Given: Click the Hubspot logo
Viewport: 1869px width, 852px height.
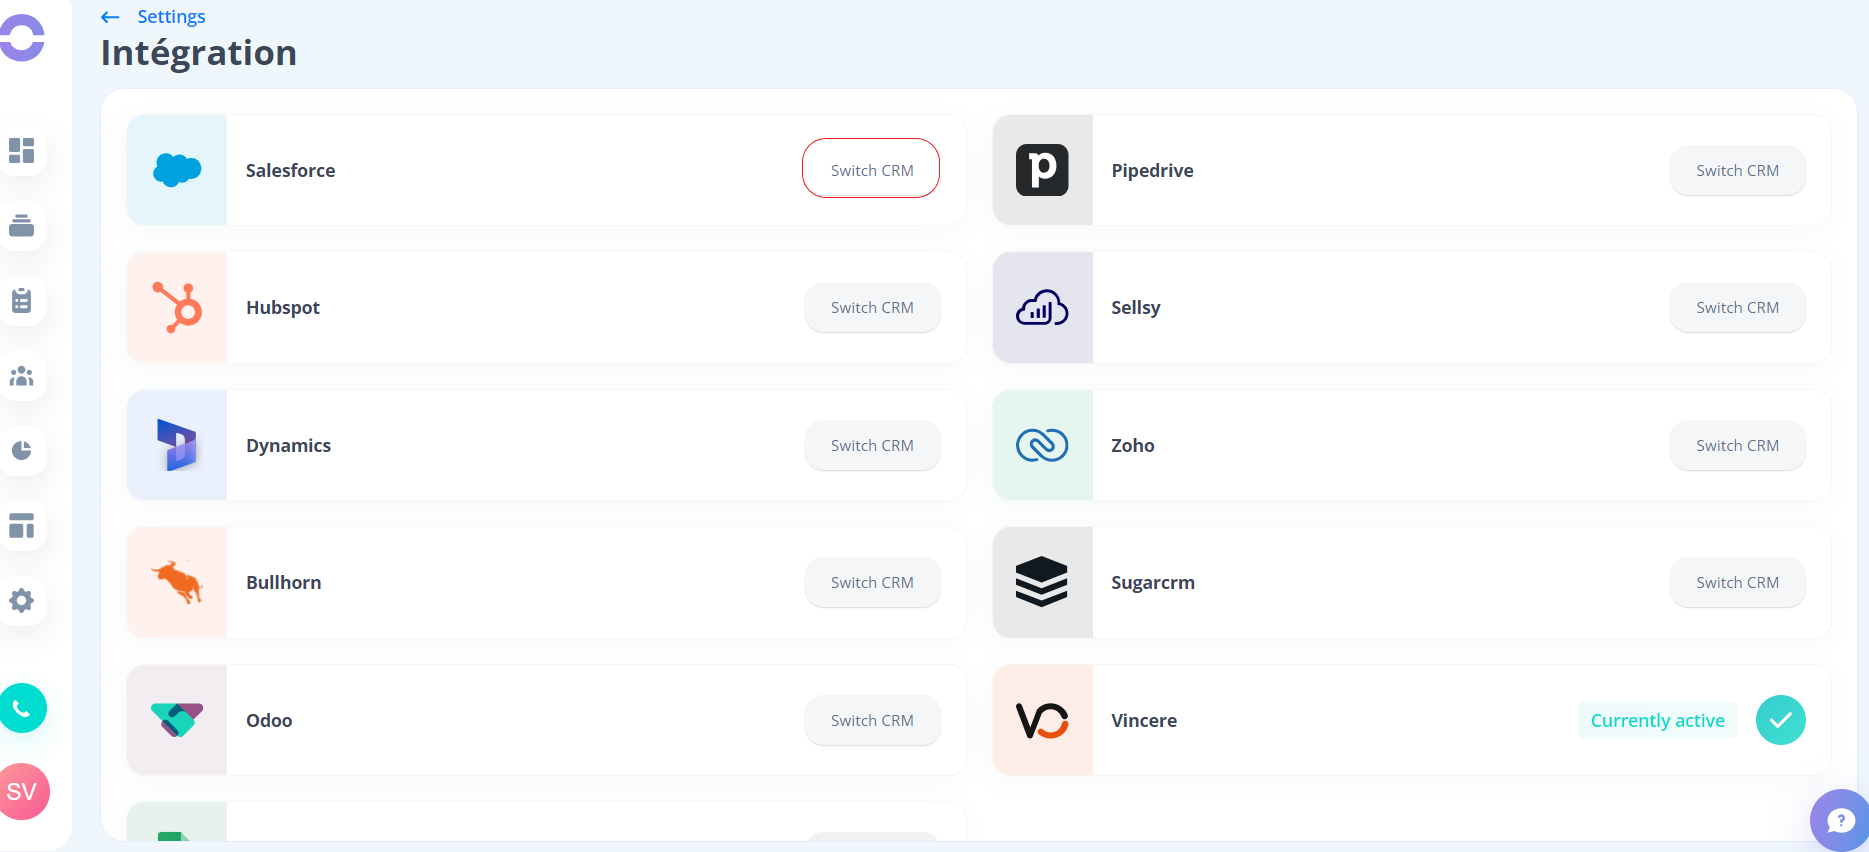Looking at the screenshot, I should click(x=177, y=307).
